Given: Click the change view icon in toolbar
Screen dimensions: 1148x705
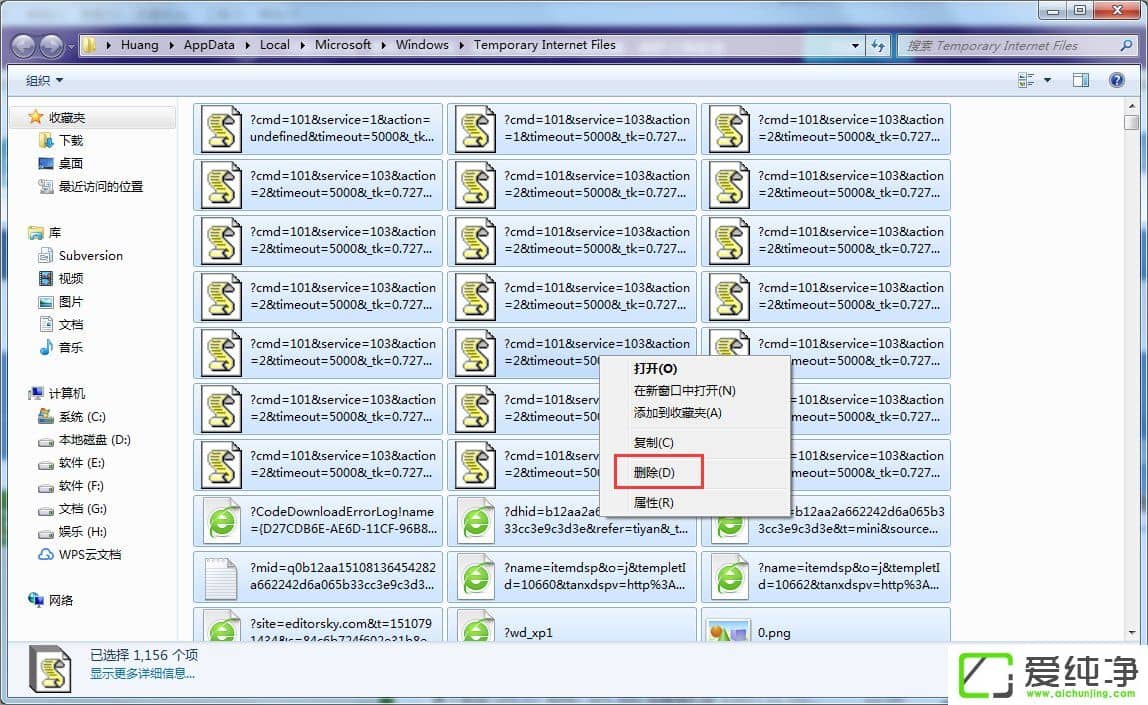Looking at the screenshot, I should click(1026, 80).
